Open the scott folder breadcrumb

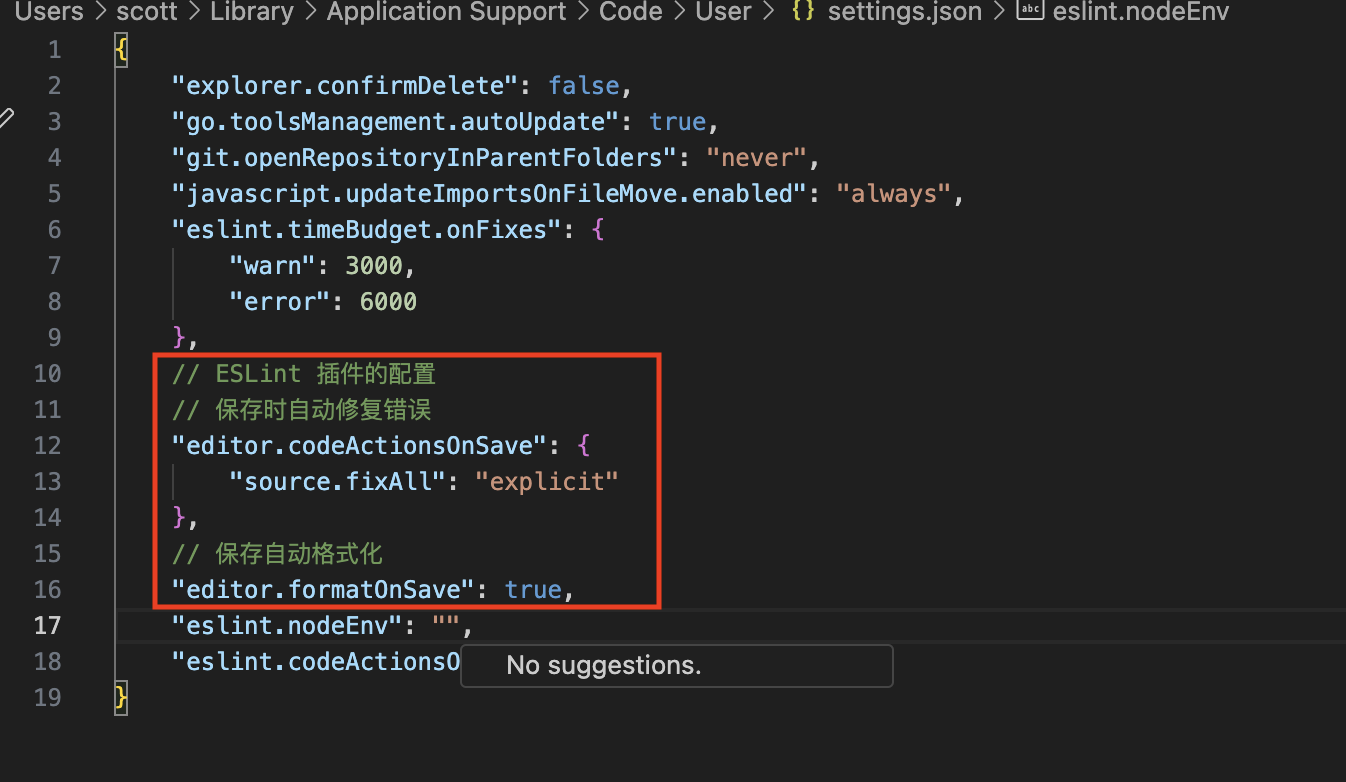[x=146, y=12]
